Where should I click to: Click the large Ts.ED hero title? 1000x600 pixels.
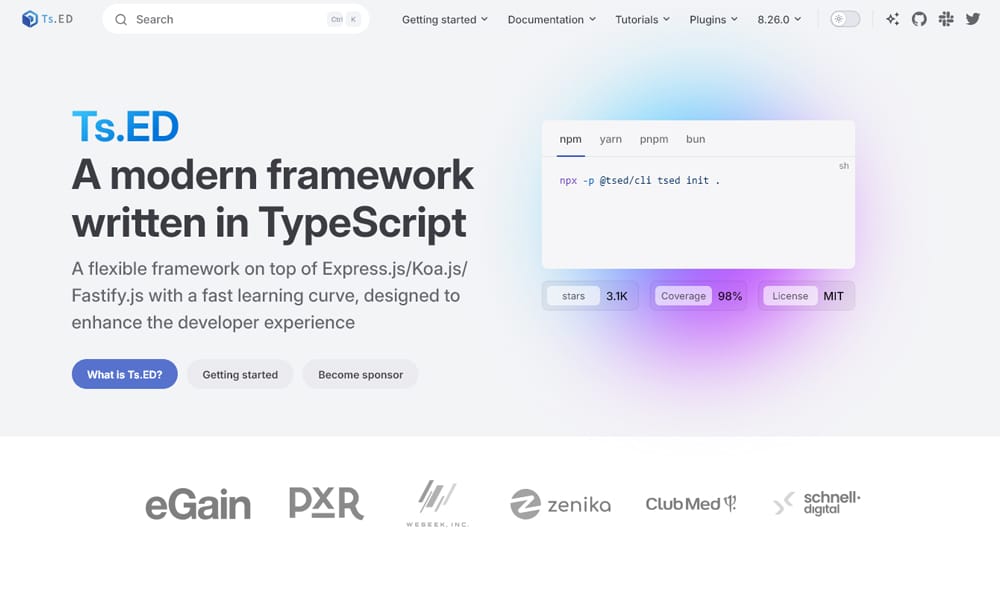click(x=125, y=126)
